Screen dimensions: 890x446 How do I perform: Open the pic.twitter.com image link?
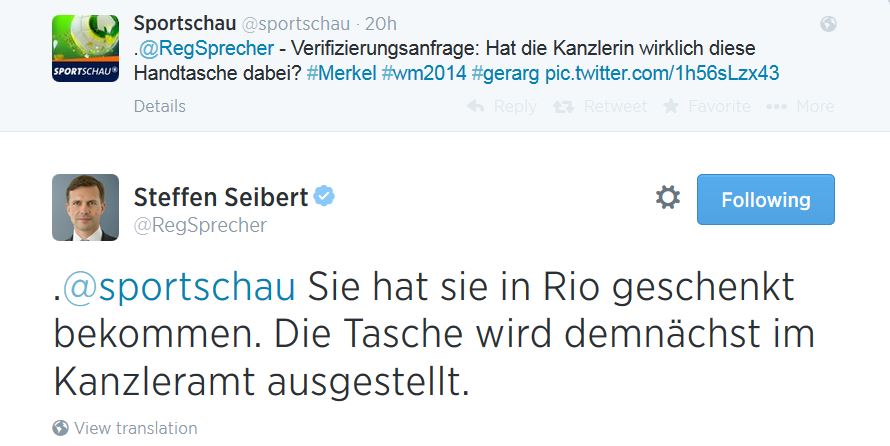662,73
